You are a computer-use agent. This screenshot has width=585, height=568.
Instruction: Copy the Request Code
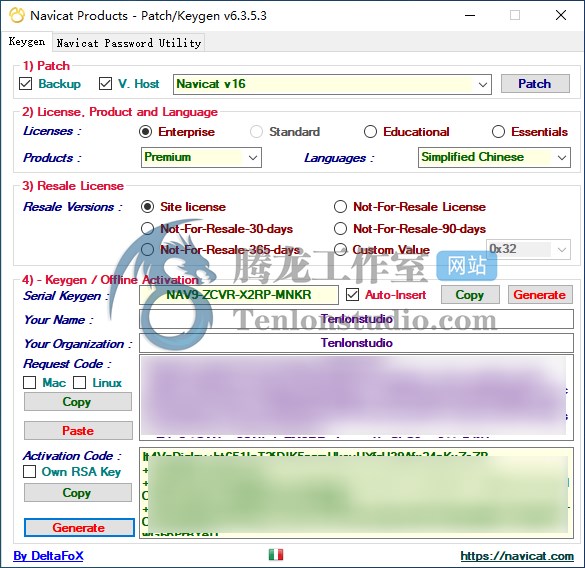(78, 402)
